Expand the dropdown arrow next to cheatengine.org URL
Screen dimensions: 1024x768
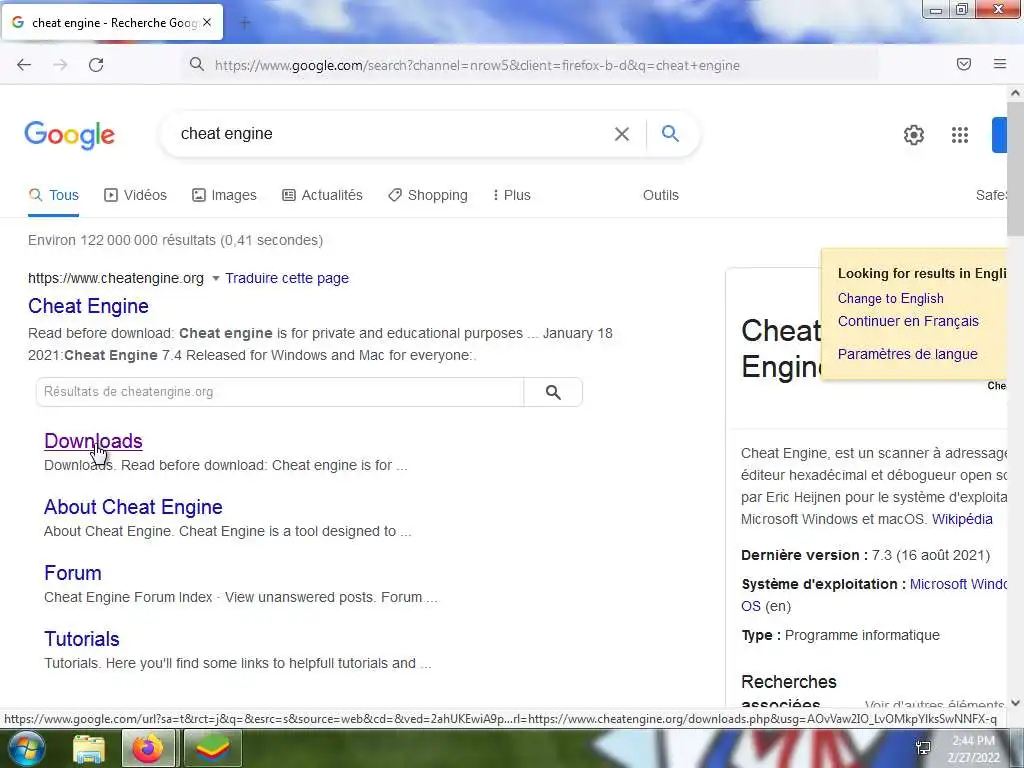point(216,278)
